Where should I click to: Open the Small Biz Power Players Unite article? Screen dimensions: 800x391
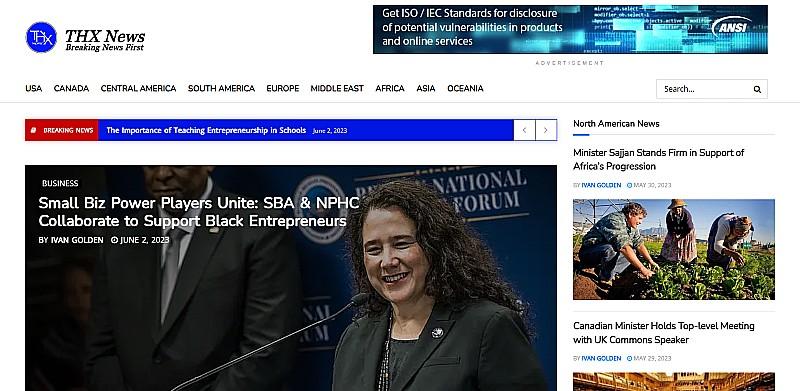tap(199, 212)
